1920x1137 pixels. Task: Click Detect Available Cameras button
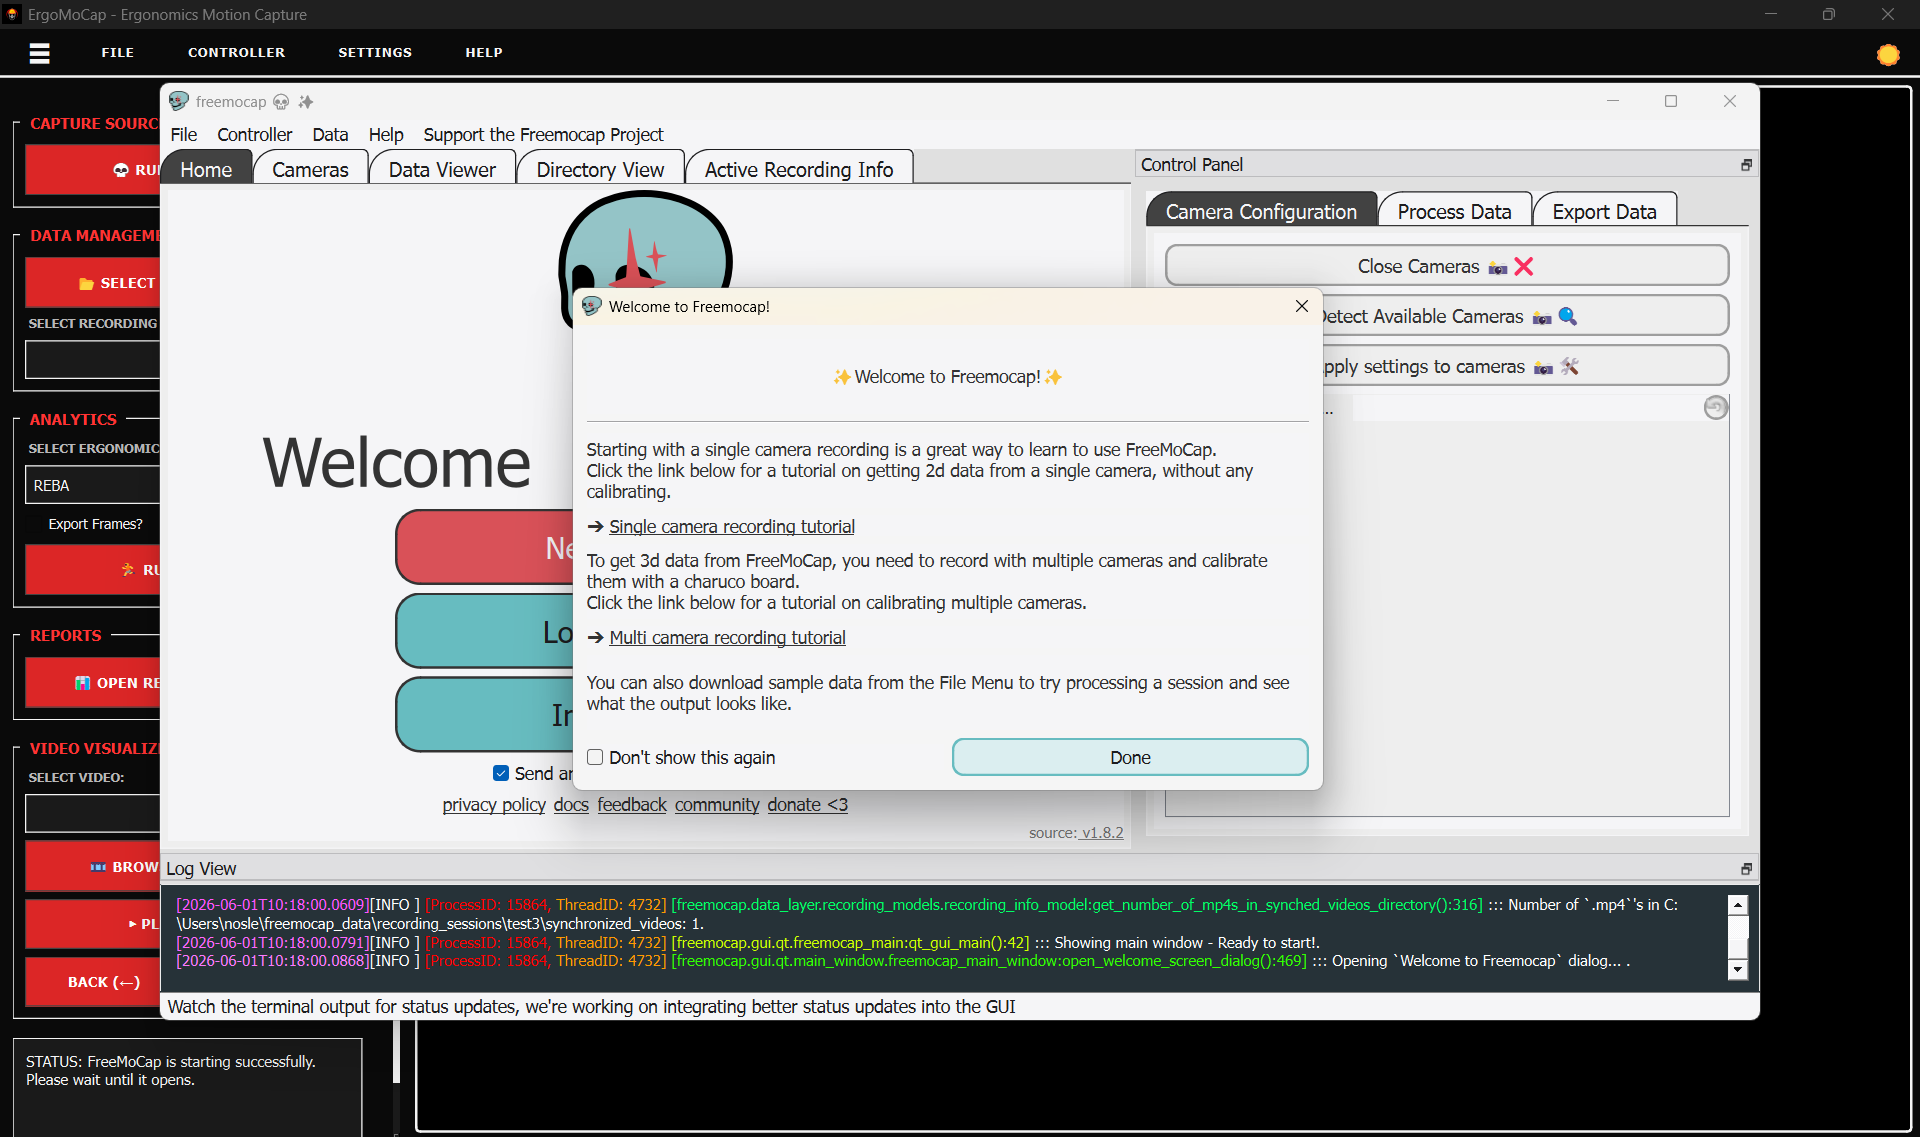(1525, 316)
